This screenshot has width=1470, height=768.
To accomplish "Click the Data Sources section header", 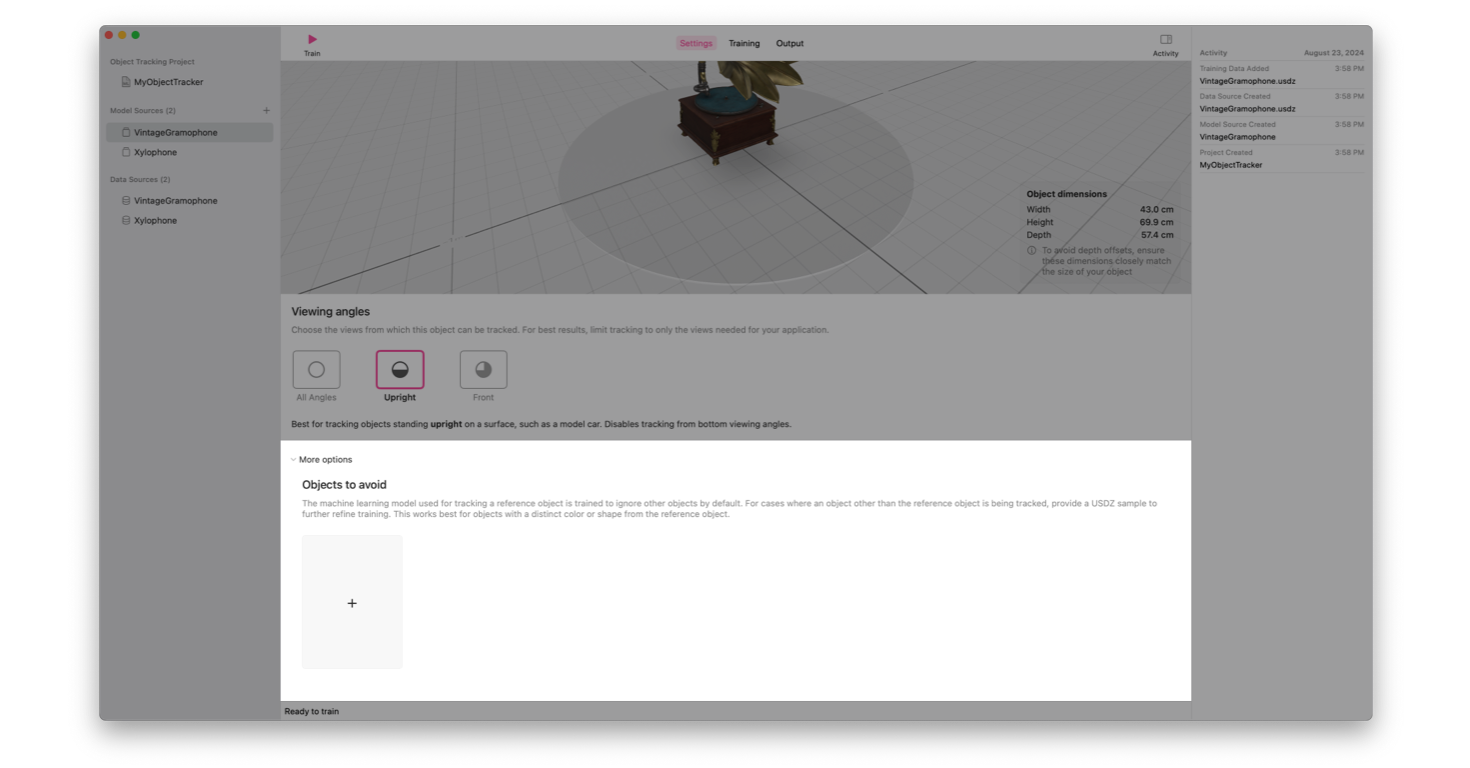I will coord(140,180).
